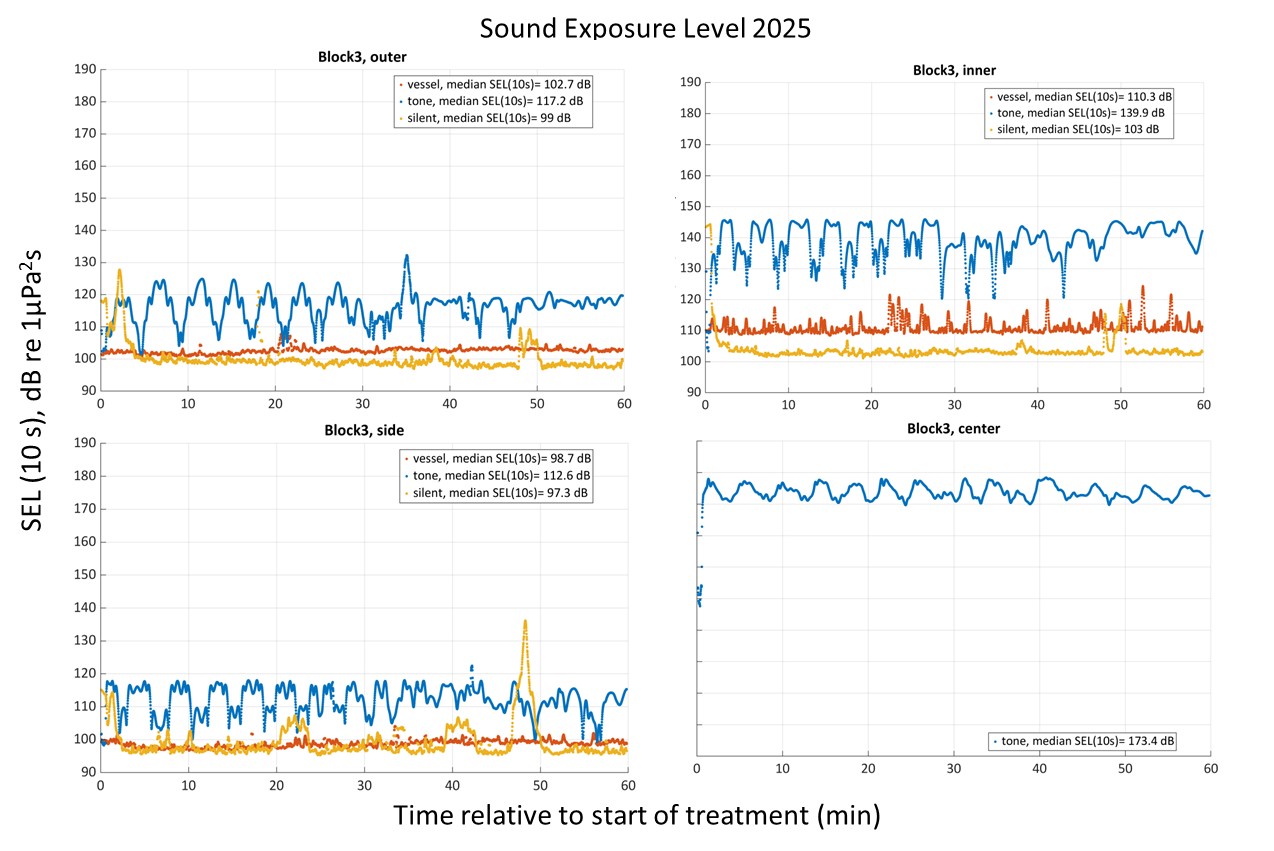This screenshot has height=851, width=1274.
Task: Click y-axis tick '170' on the side plot
Action: [x=84, y=509]
